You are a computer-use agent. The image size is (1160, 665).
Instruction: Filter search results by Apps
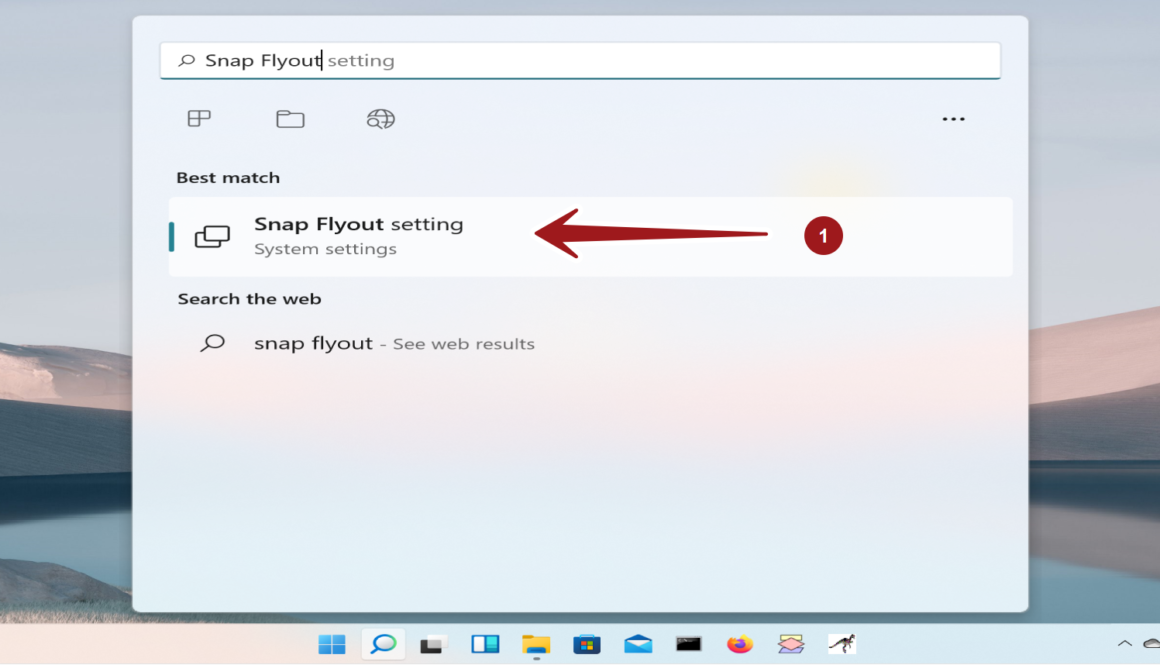tap(199, 119)
